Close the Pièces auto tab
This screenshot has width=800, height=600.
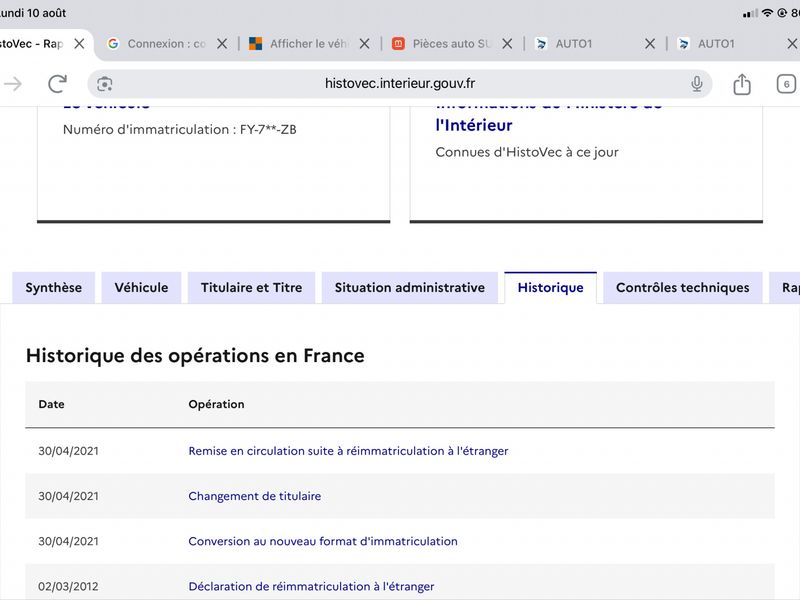point(507,44)
